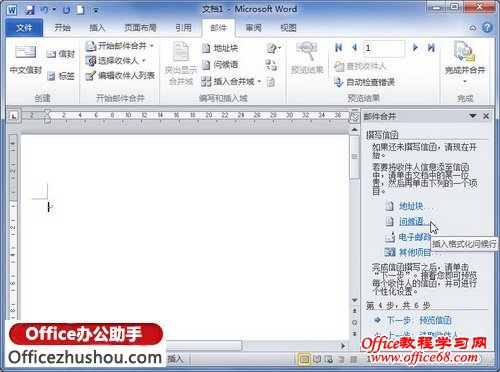Switch to Print Layout view icon
Viewport: 500px width, 372px height.
pos(304,359)
